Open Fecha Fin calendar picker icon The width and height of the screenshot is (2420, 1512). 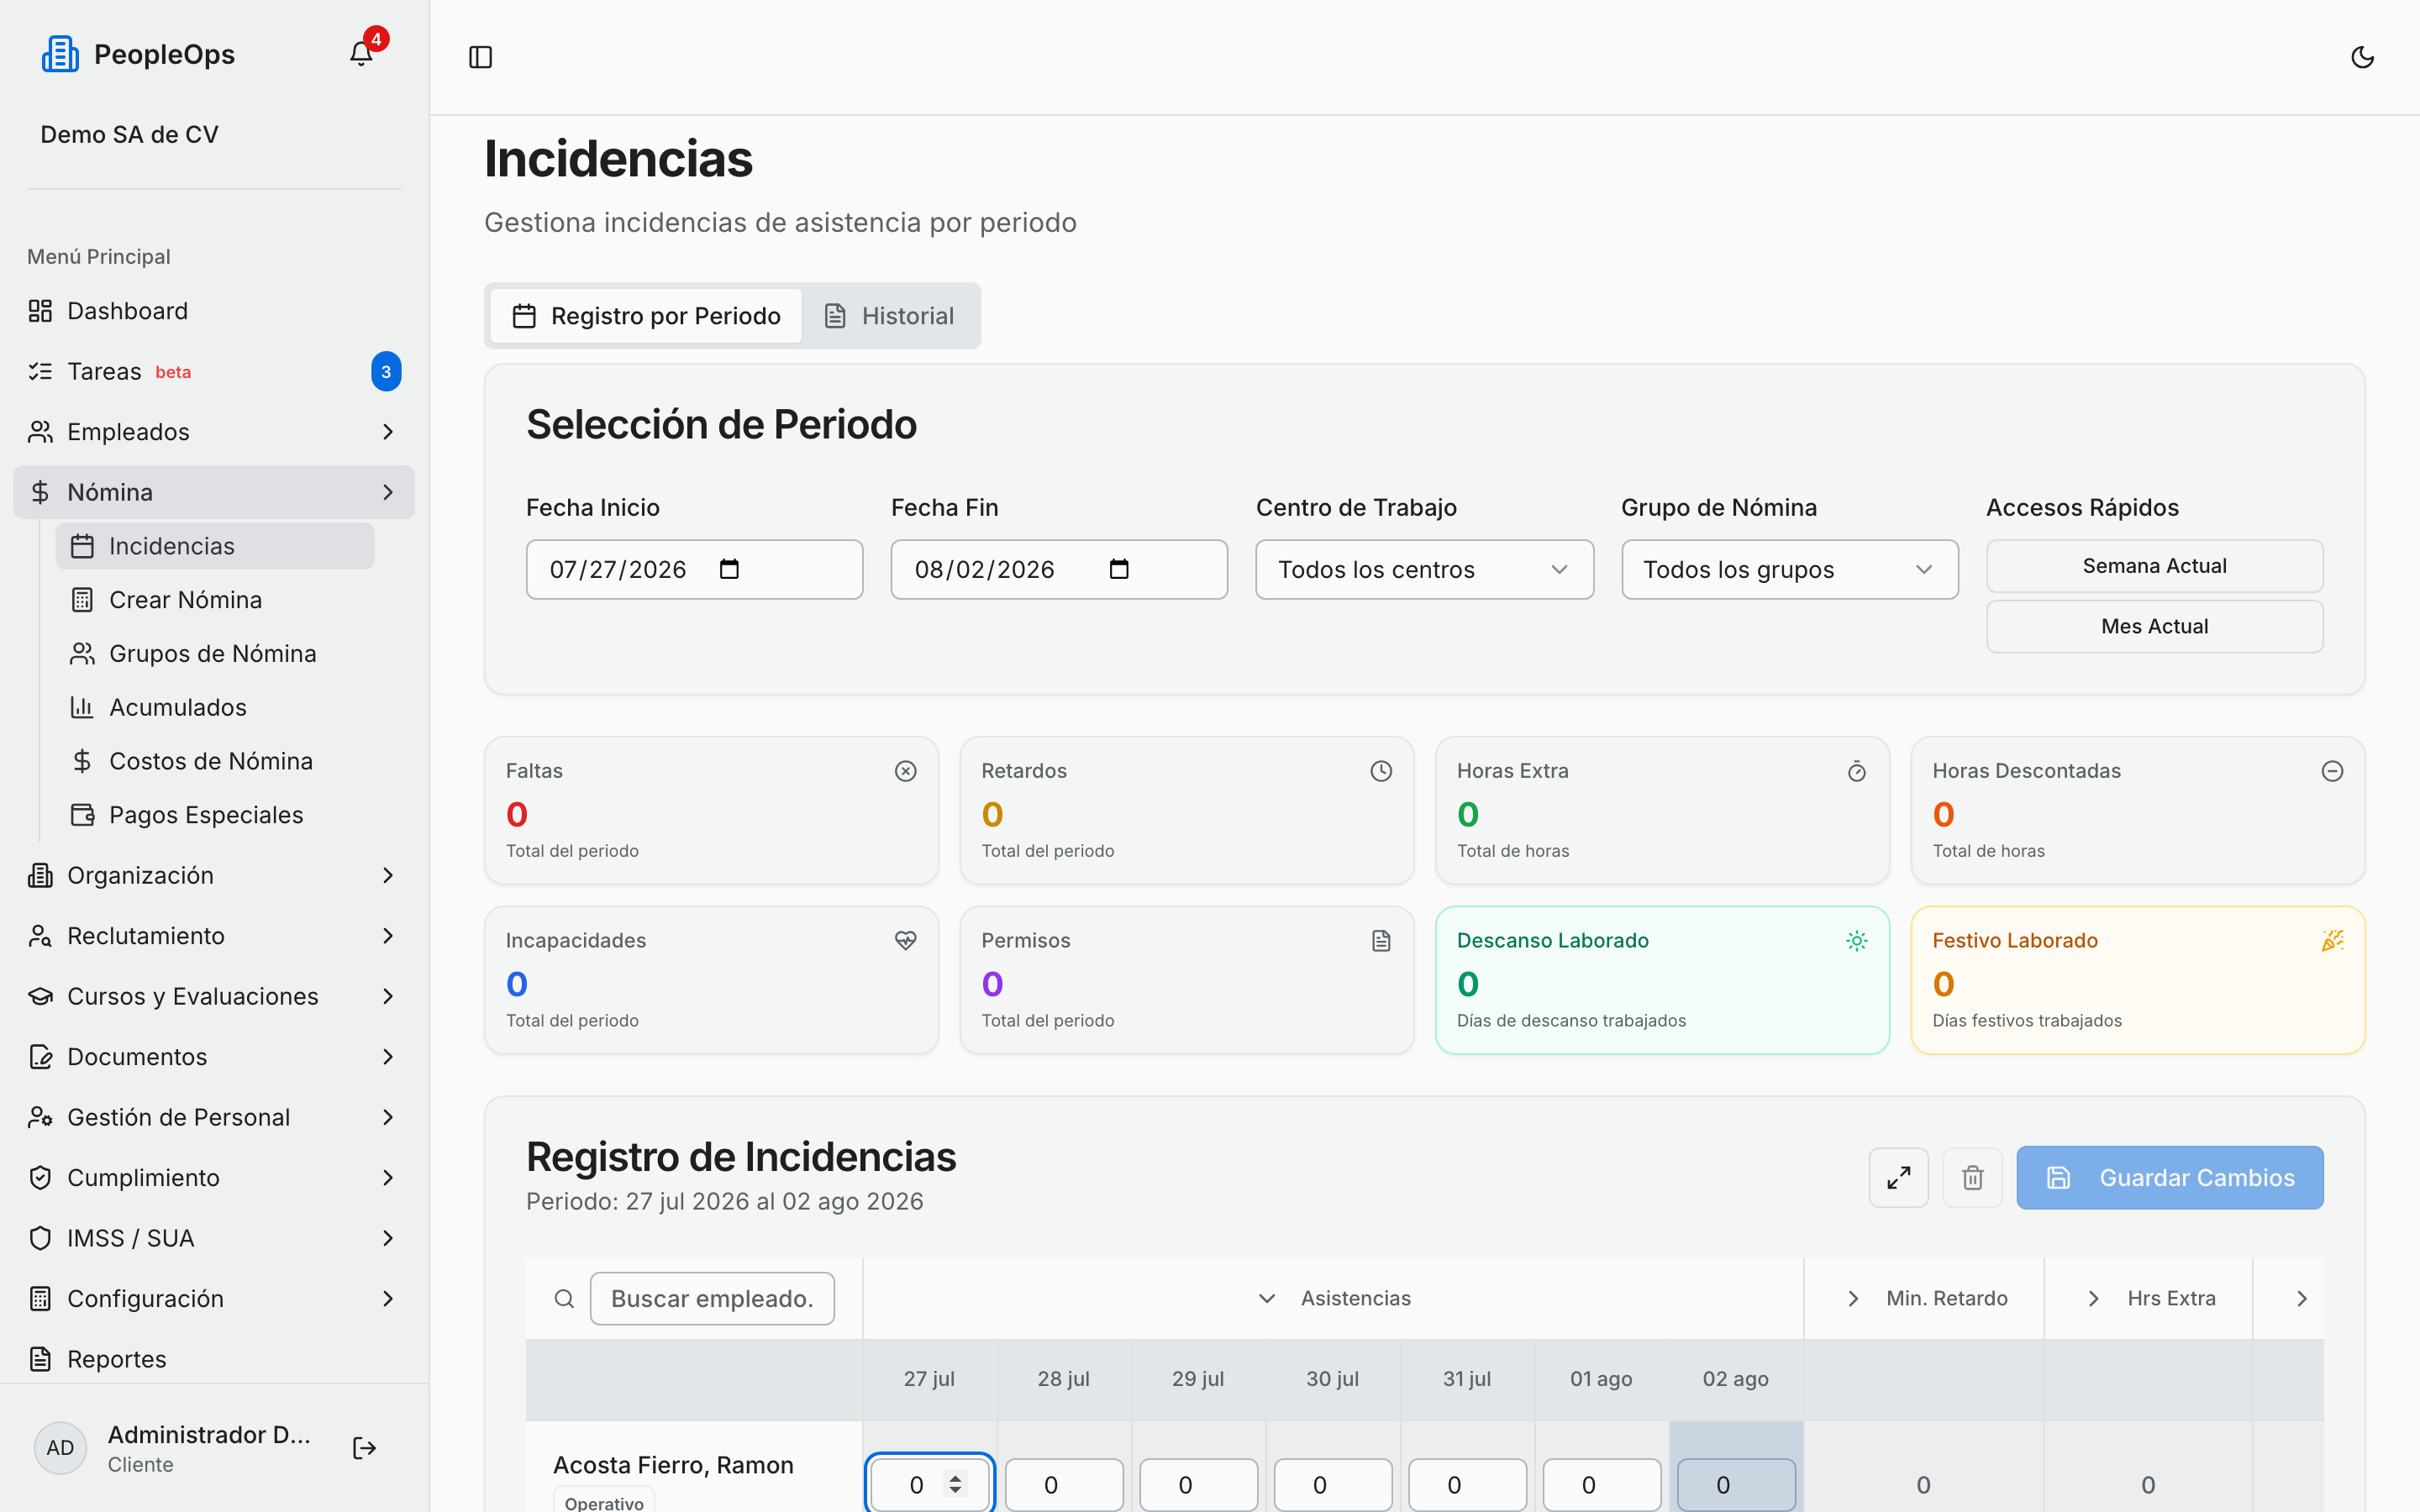pos(1119,569)
